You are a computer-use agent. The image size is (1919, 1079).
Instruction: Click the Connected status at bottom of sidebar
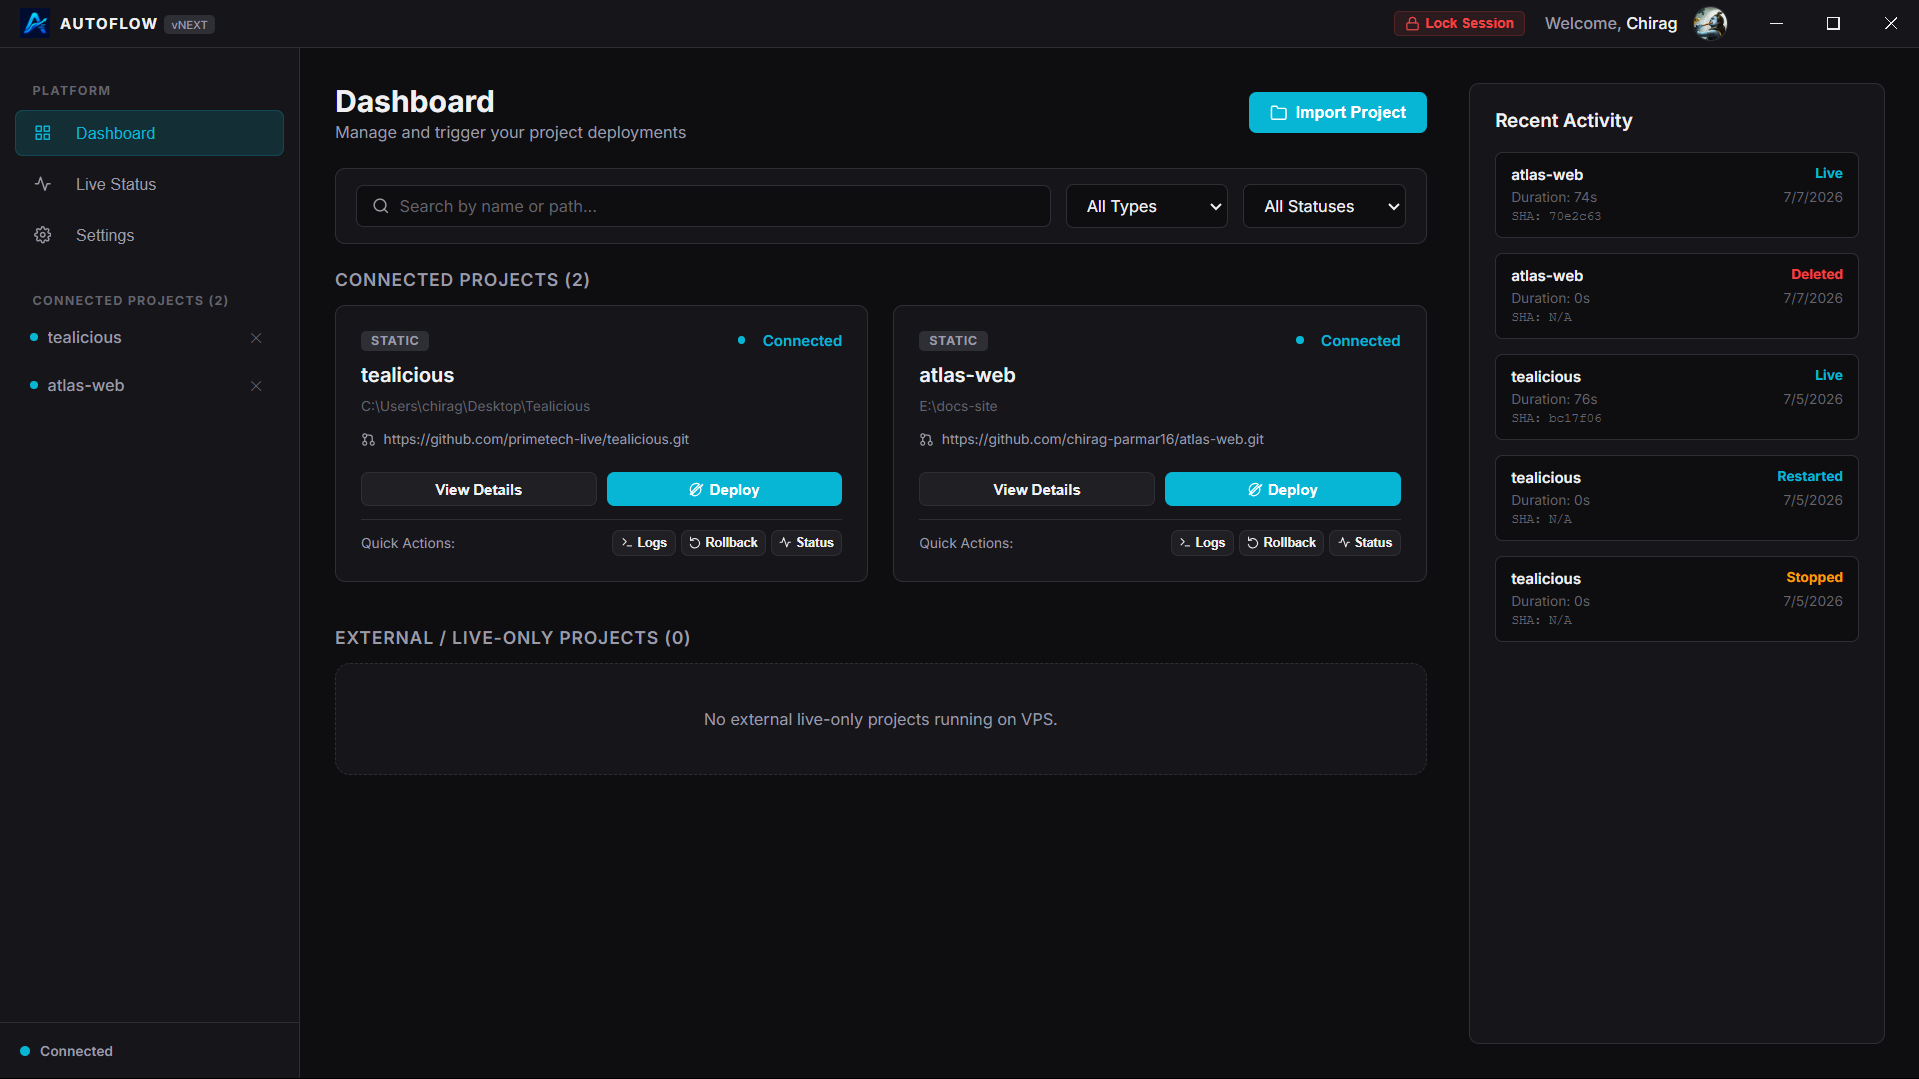tap(67, 1051)
